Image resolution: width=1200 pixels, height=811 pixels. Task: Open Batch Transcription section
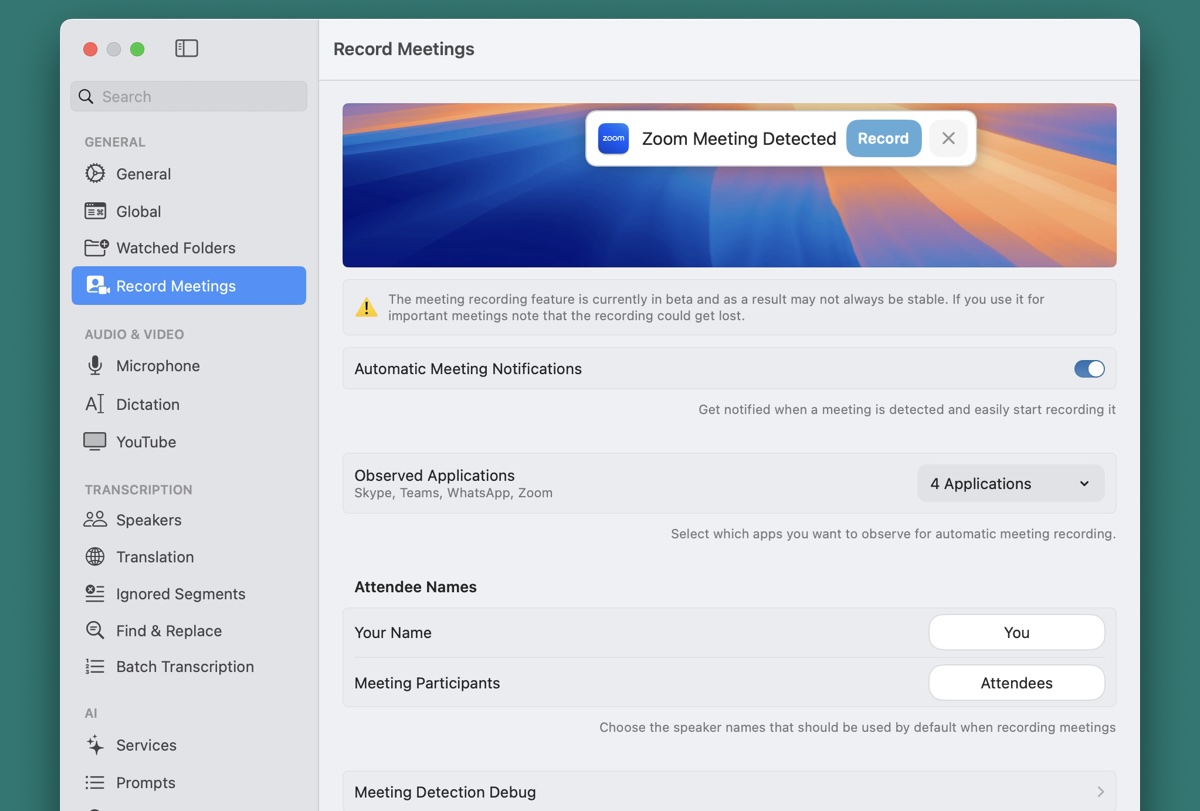coord(189,667)
